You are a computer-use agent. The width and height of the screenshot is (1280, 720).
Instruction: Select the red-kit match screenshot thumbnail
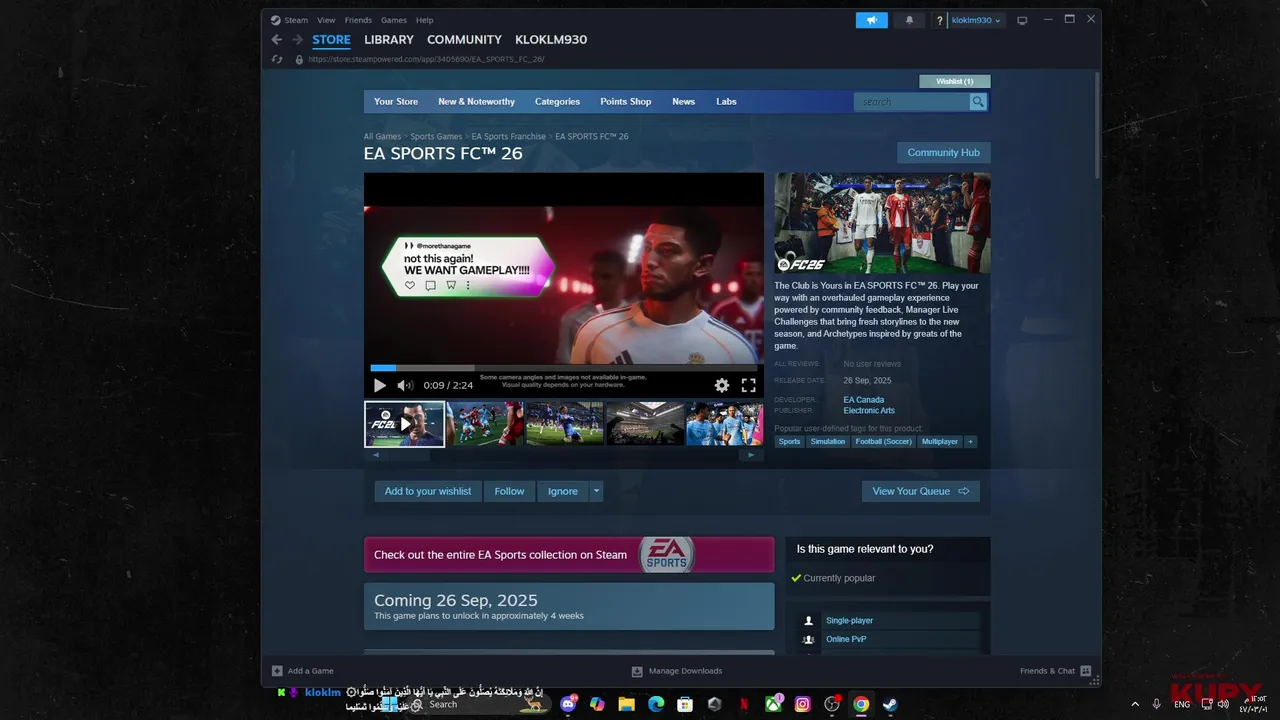point(485,424)
